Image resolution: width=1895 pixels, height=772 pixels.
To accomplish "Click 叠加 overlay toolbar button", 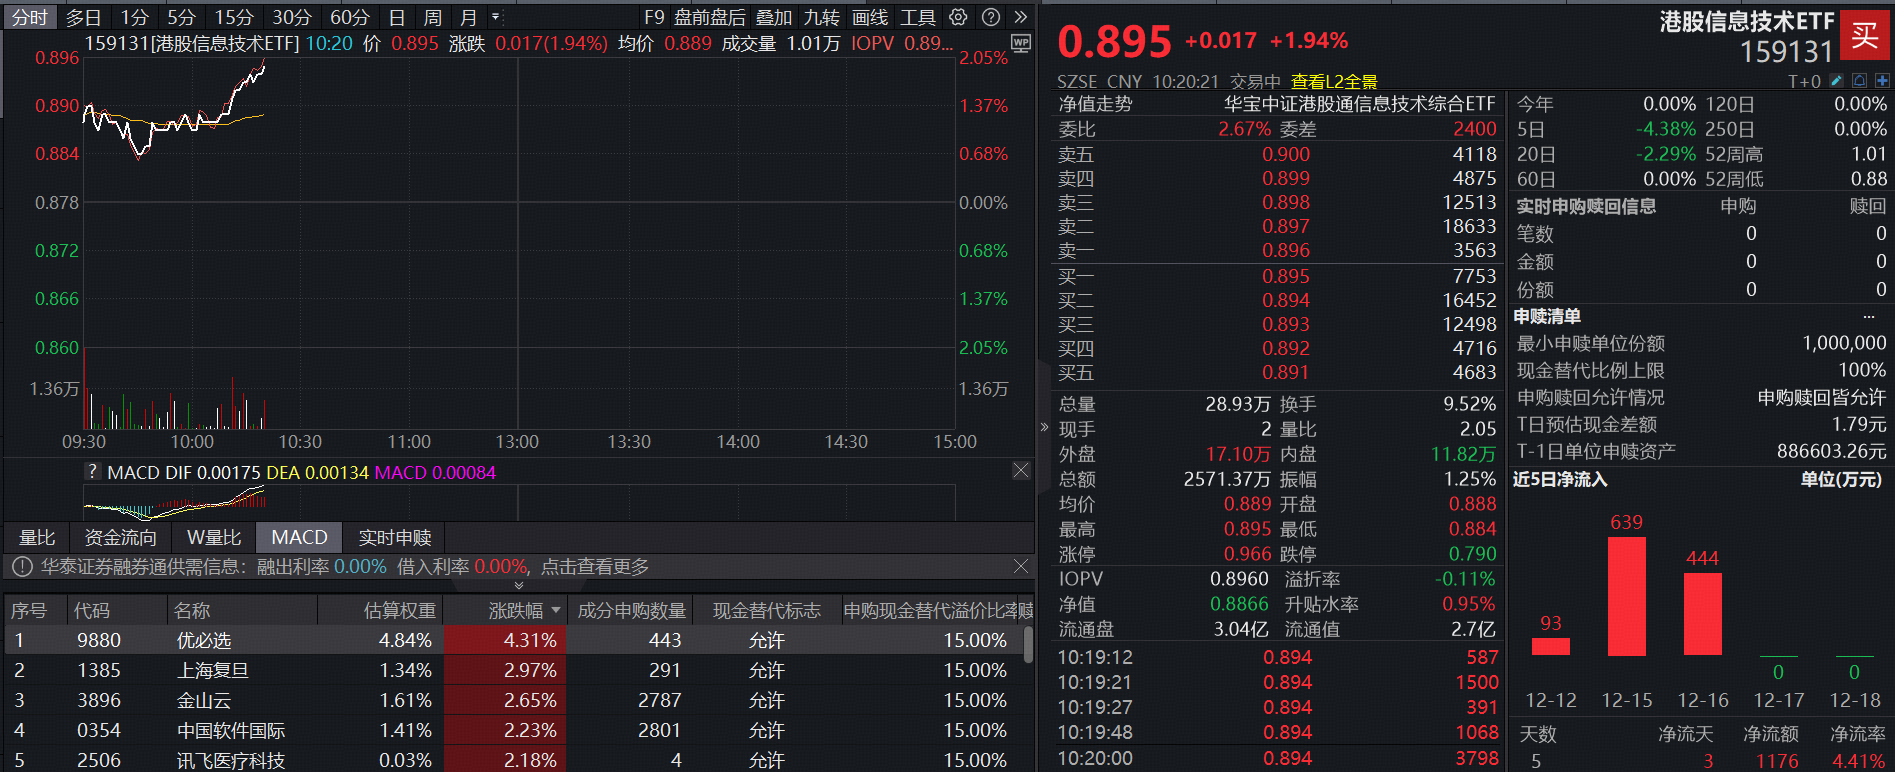I will (774, 17).
